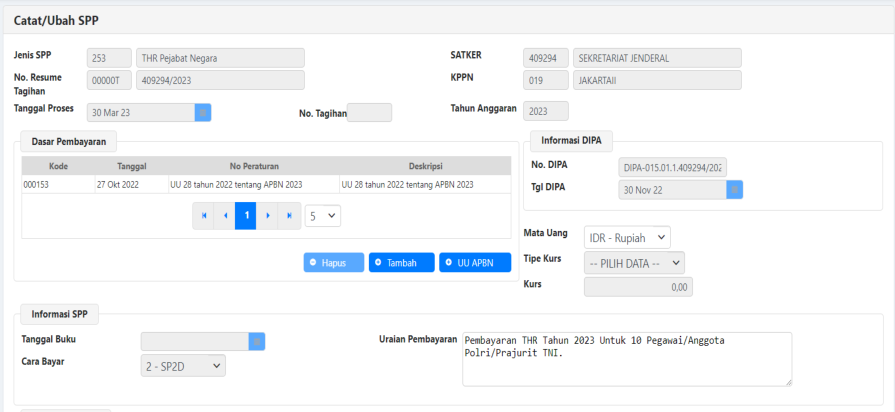The image size is (895, 412).
Task: Open the rows-per-page dropdown showing 5
Action: point(323,216)
